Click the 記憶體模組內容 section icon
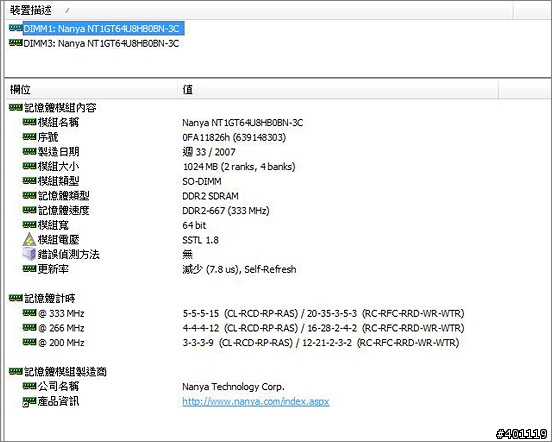The image size is (552, 442). 16,107
